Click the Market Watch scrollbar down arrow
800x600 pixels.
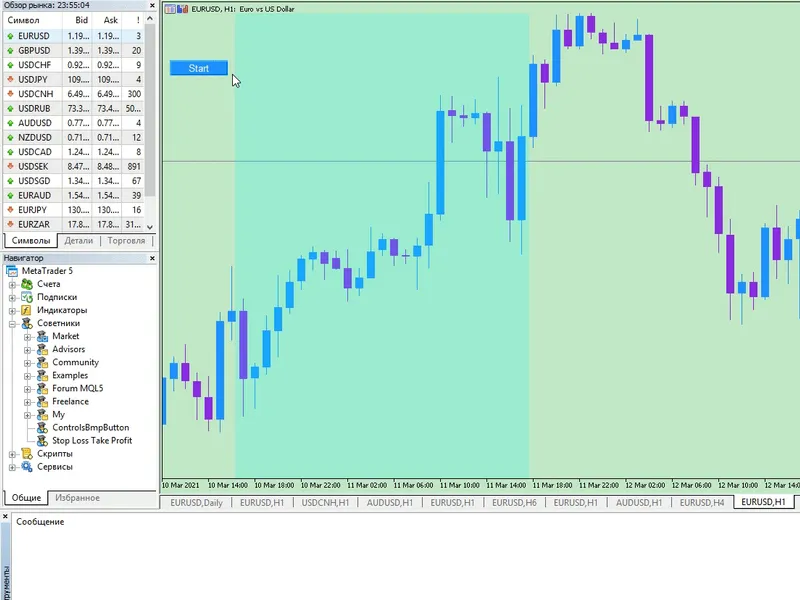point(150,227)
